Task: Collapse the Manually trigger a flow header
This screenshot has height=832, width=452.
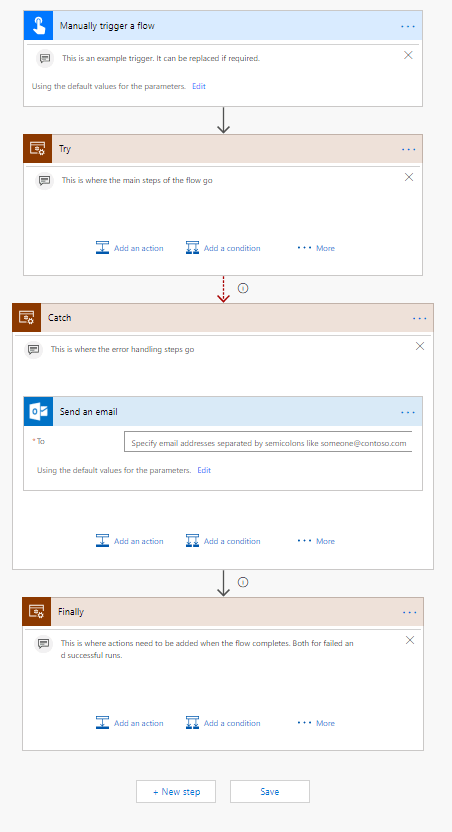Action: point(223,25)
